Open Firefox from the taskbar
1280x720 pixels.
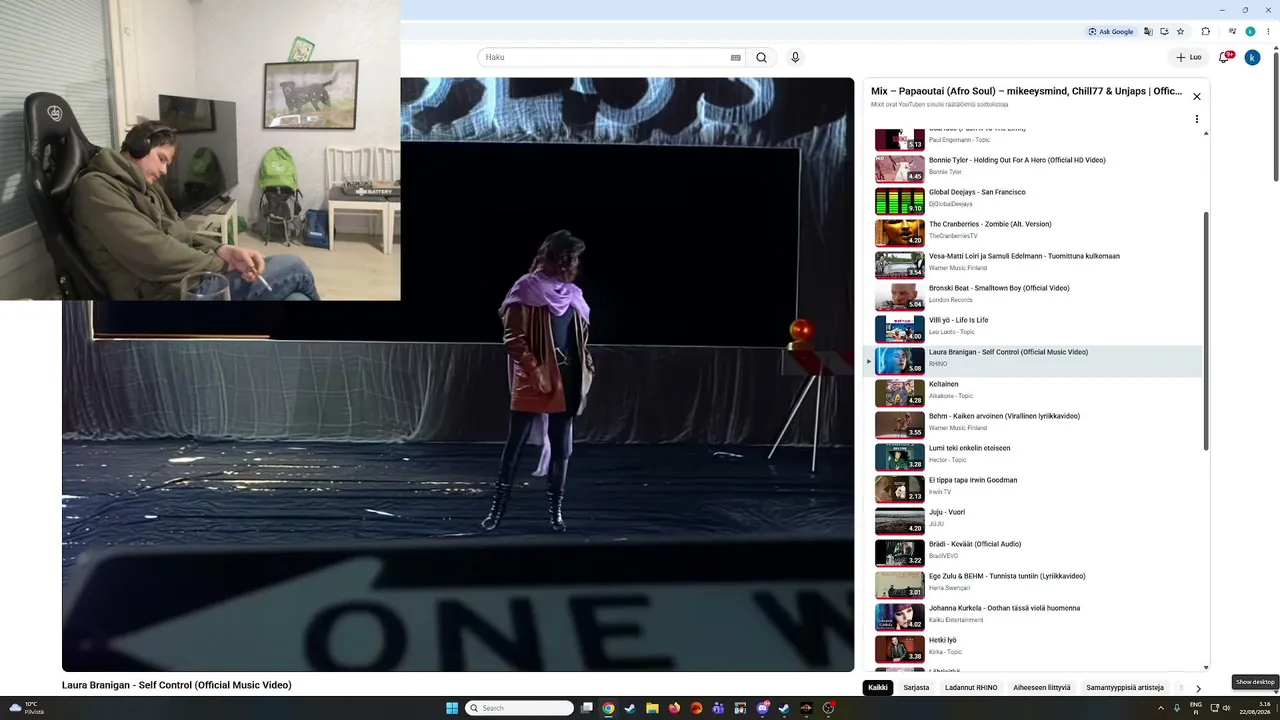tap(674, 708)
